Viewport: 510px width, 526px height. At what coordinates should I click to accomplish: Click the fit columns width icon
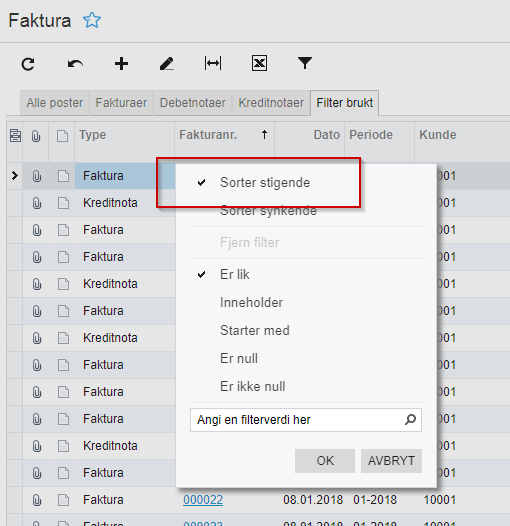[213, 63]
